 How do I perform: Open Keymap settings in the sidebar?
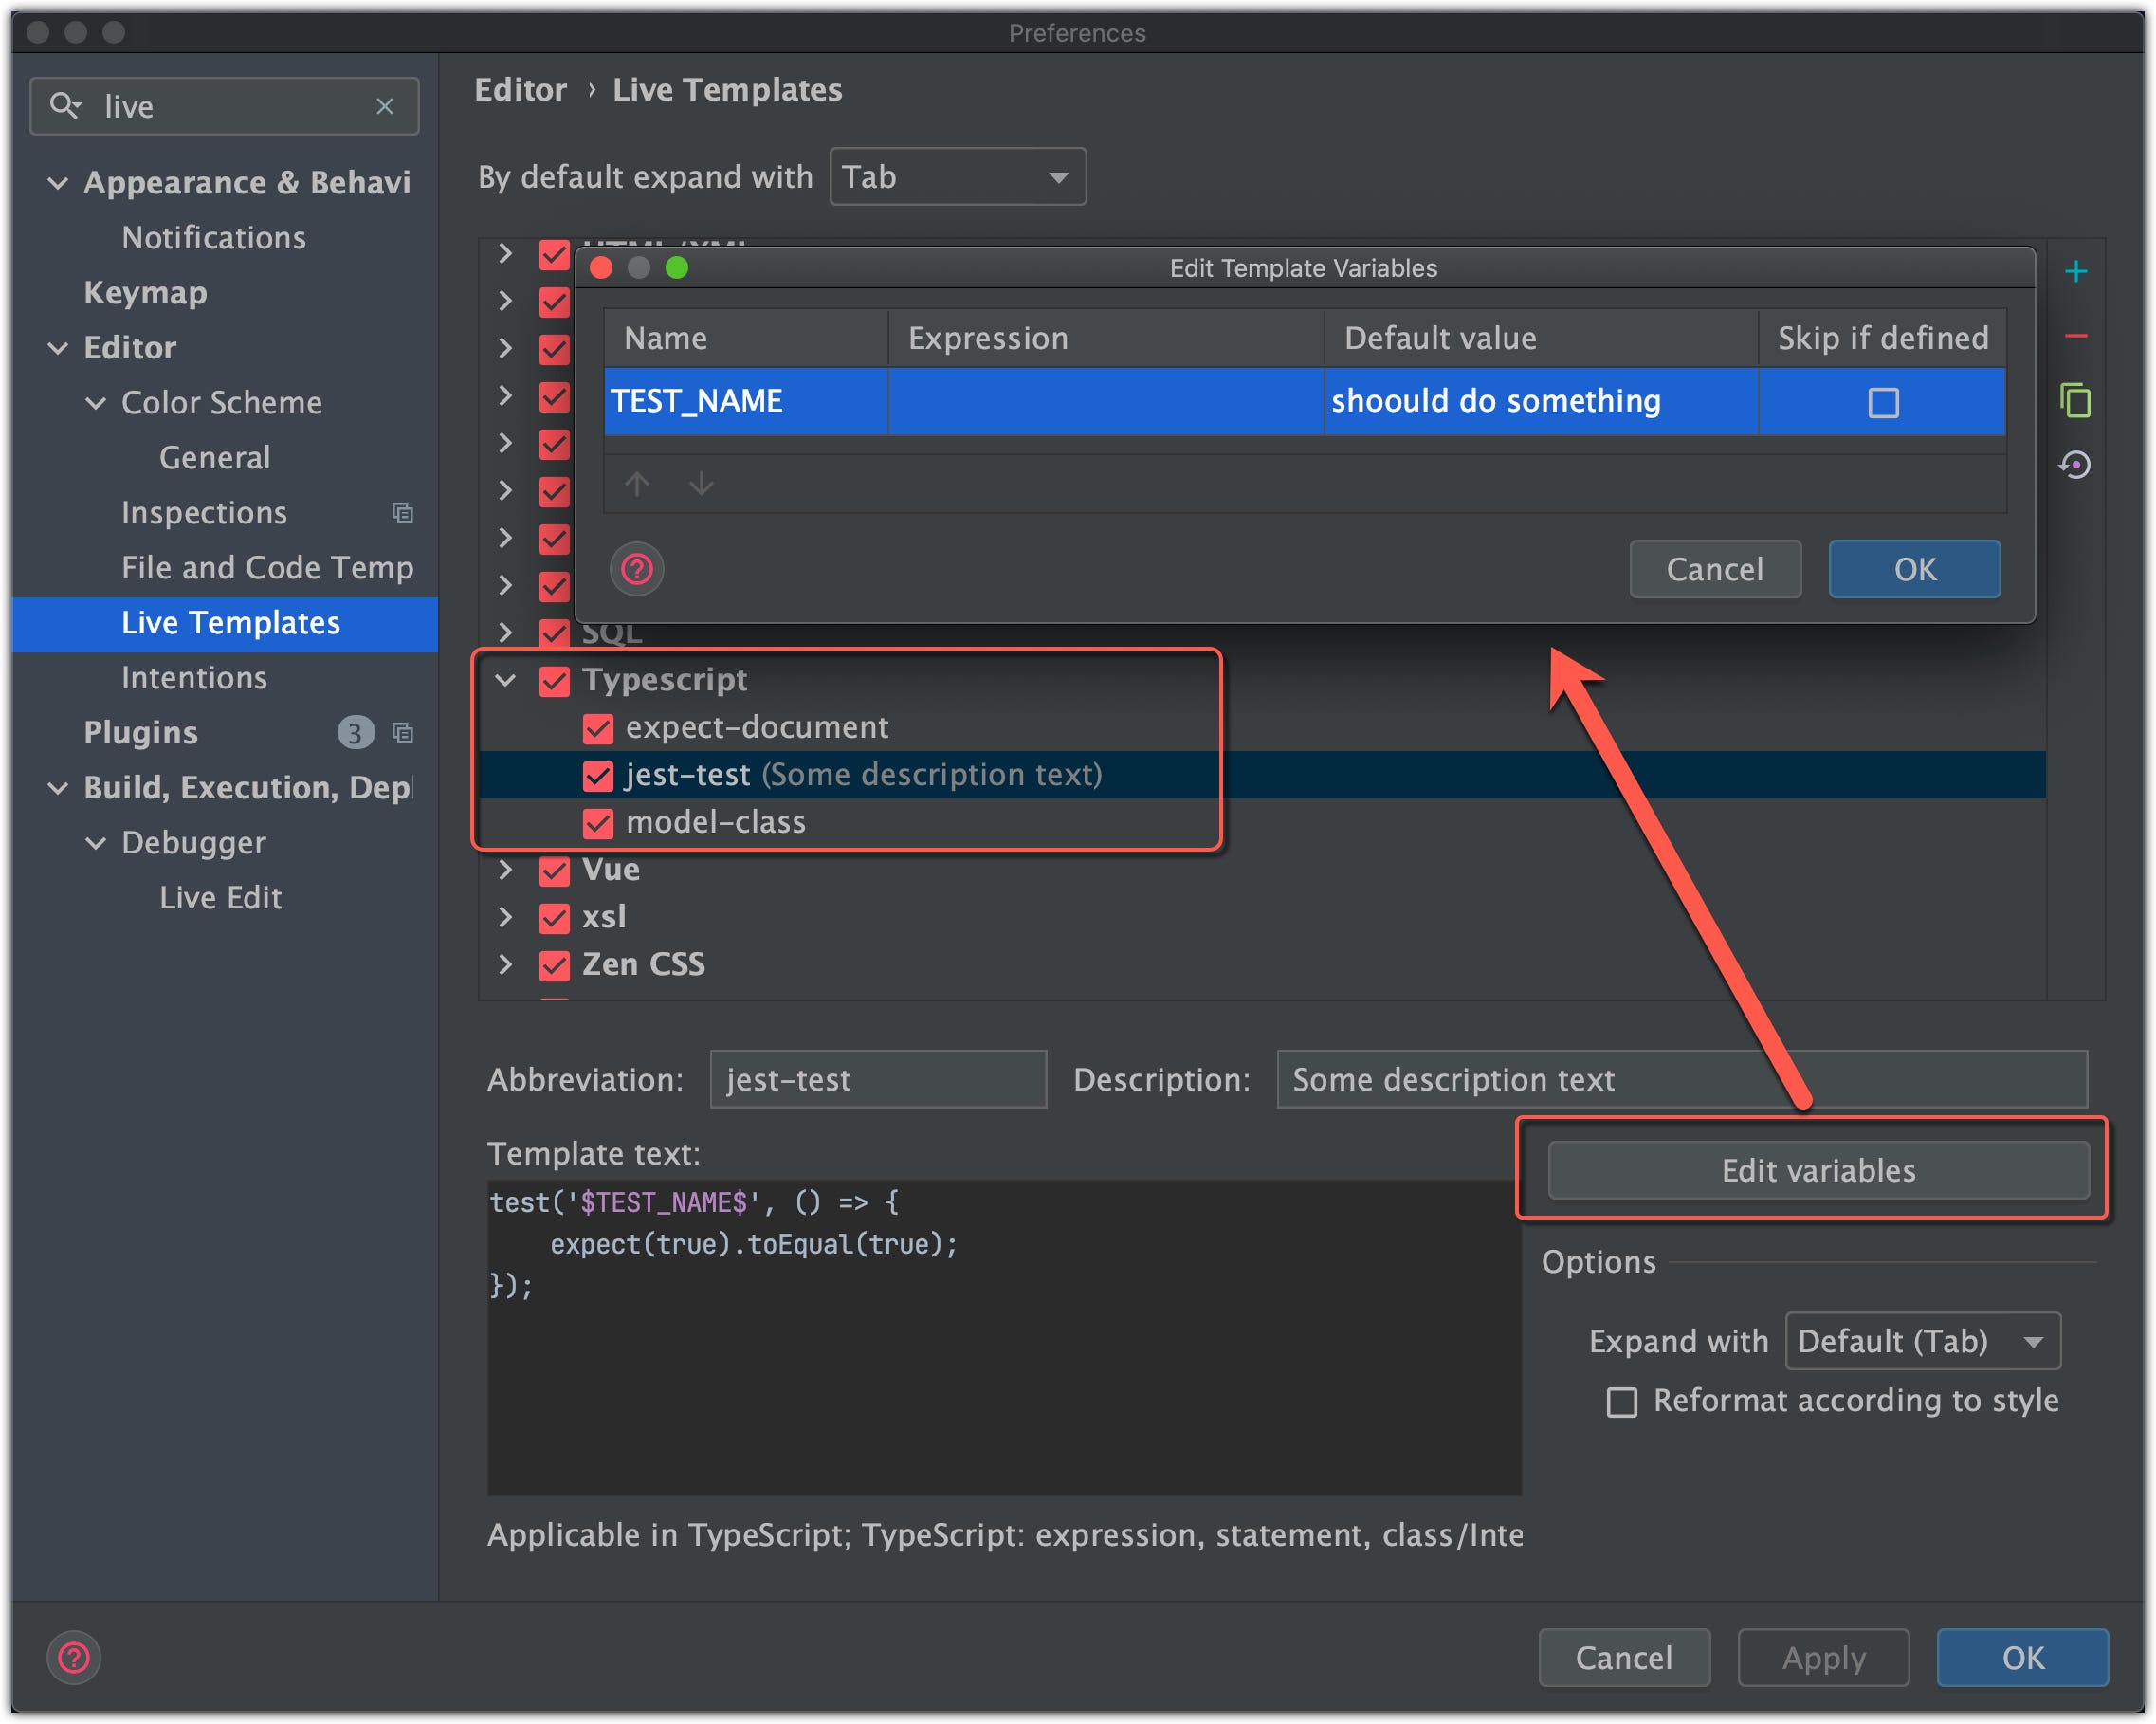tap(145, 293)
